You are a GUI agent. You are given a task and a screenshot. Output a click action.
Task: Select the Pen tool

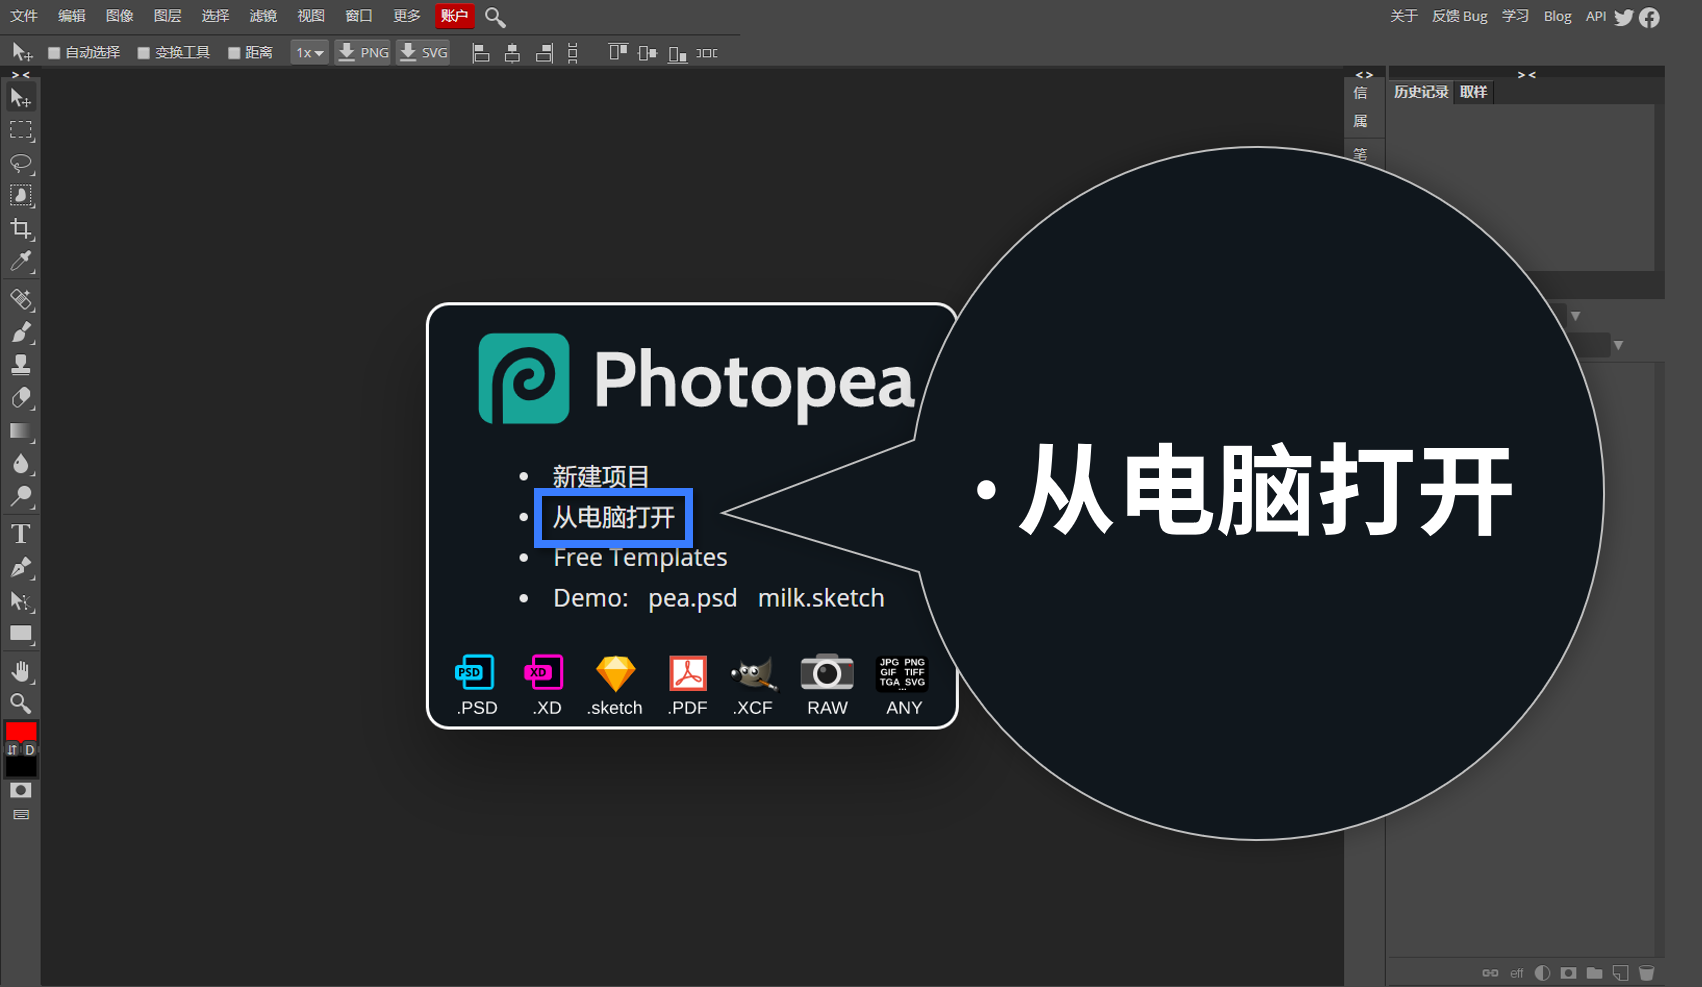pyautogui.click(x=20, y=567)
